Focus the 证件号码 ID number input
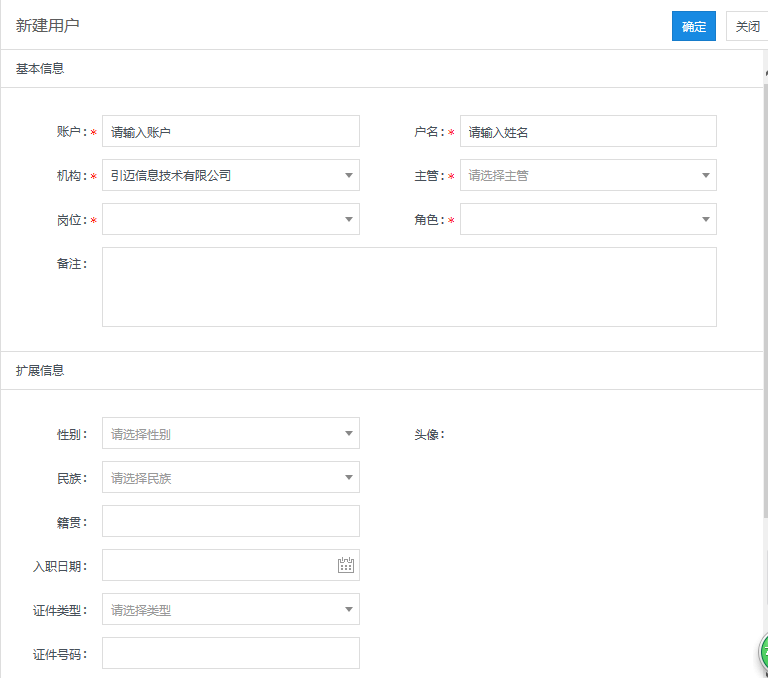768x678 pixels. [231, 653]
